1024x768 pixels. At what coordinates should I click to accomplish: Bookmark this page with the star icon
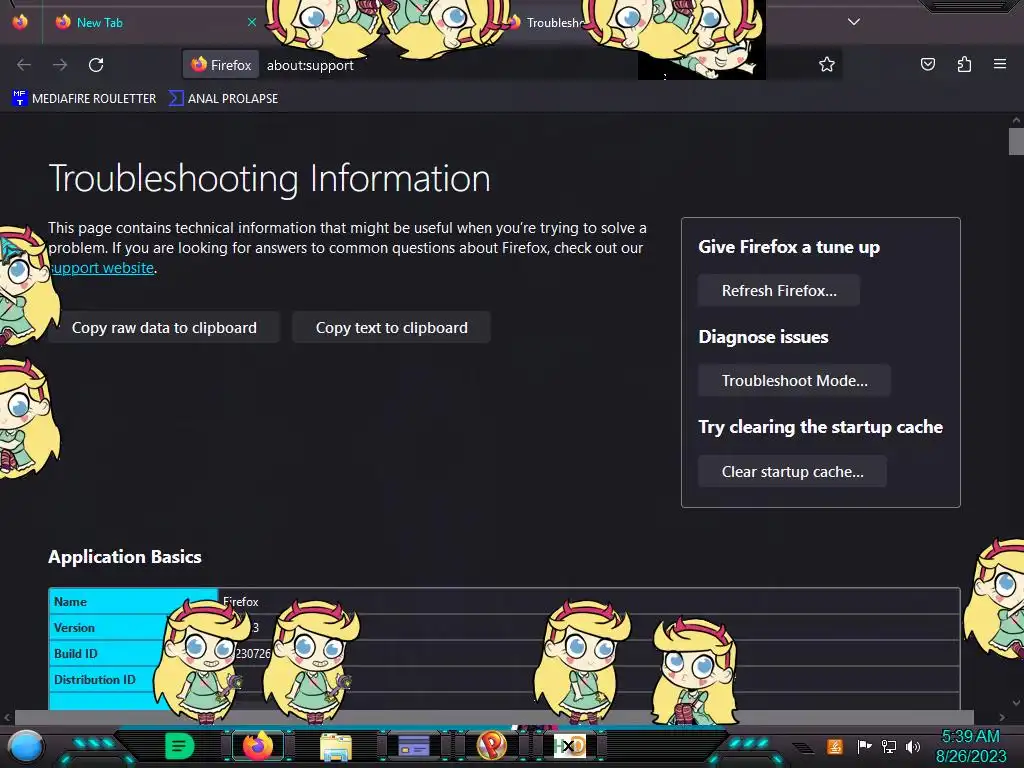point(827,64)
